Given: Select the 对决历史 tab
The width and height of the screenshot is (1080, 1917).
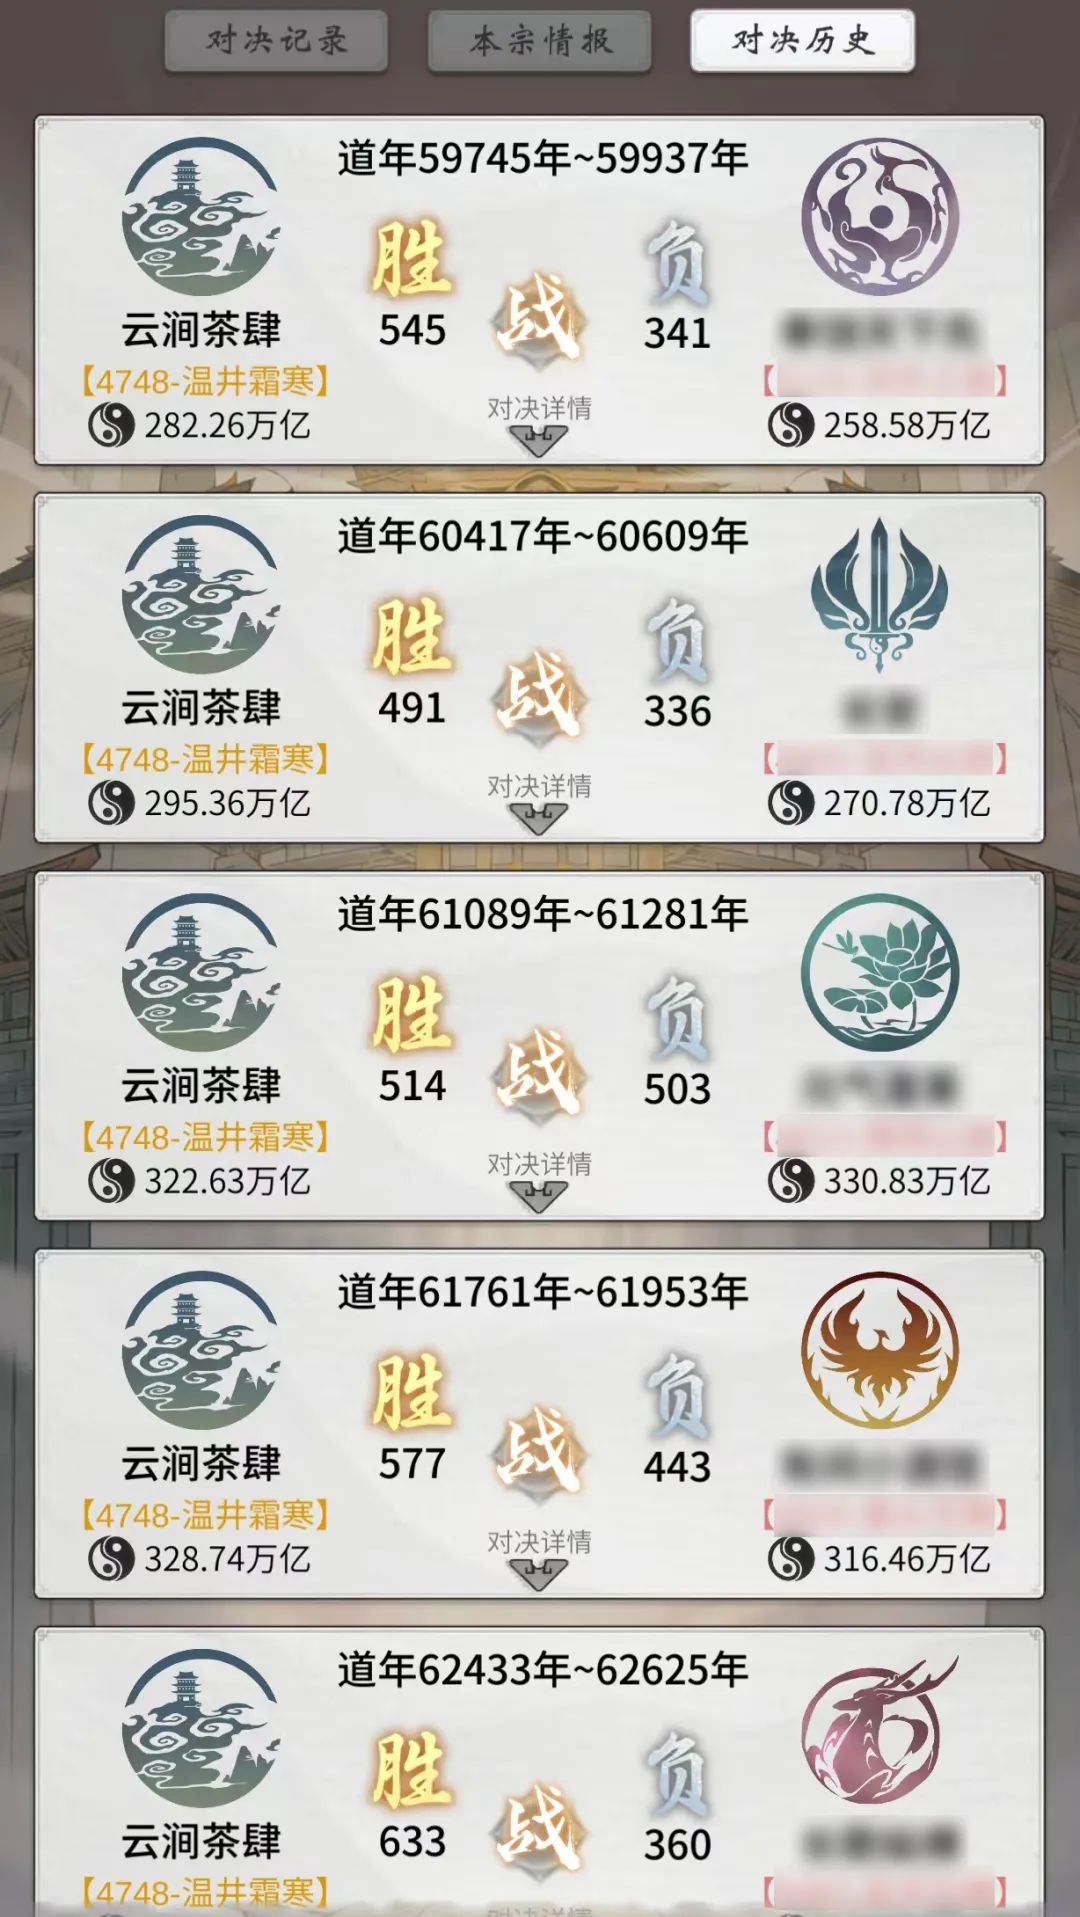Looking at the screenshot, I should coord(802,41).
